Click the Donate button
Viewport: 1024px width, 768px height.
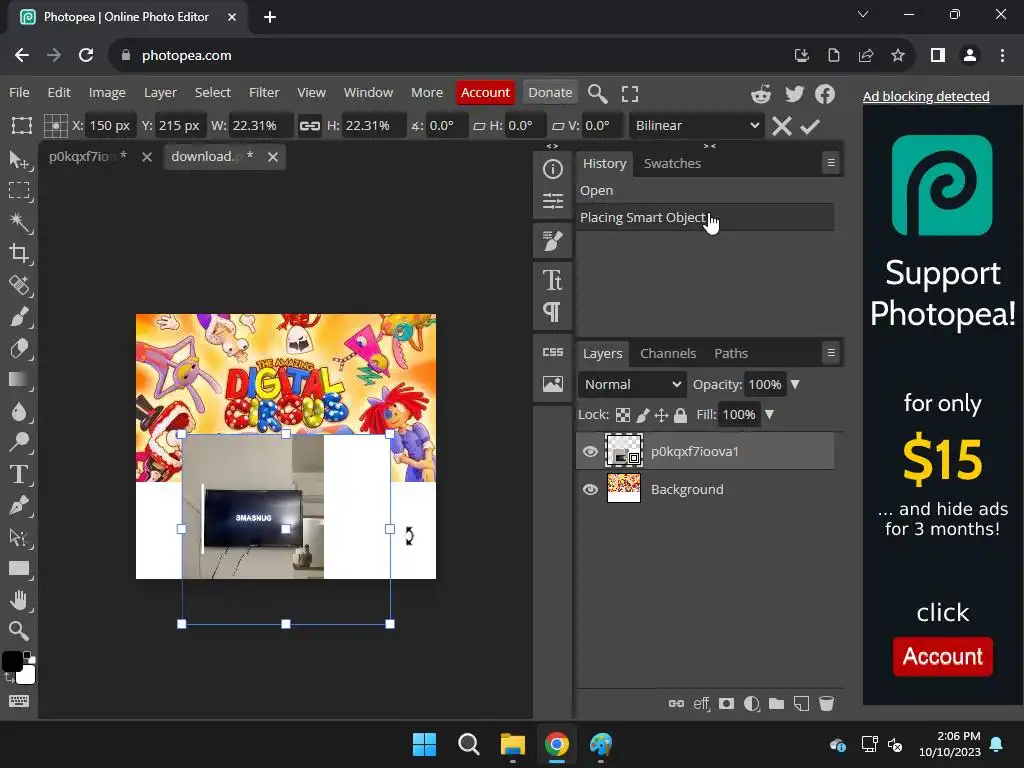(x=550, y=93)
